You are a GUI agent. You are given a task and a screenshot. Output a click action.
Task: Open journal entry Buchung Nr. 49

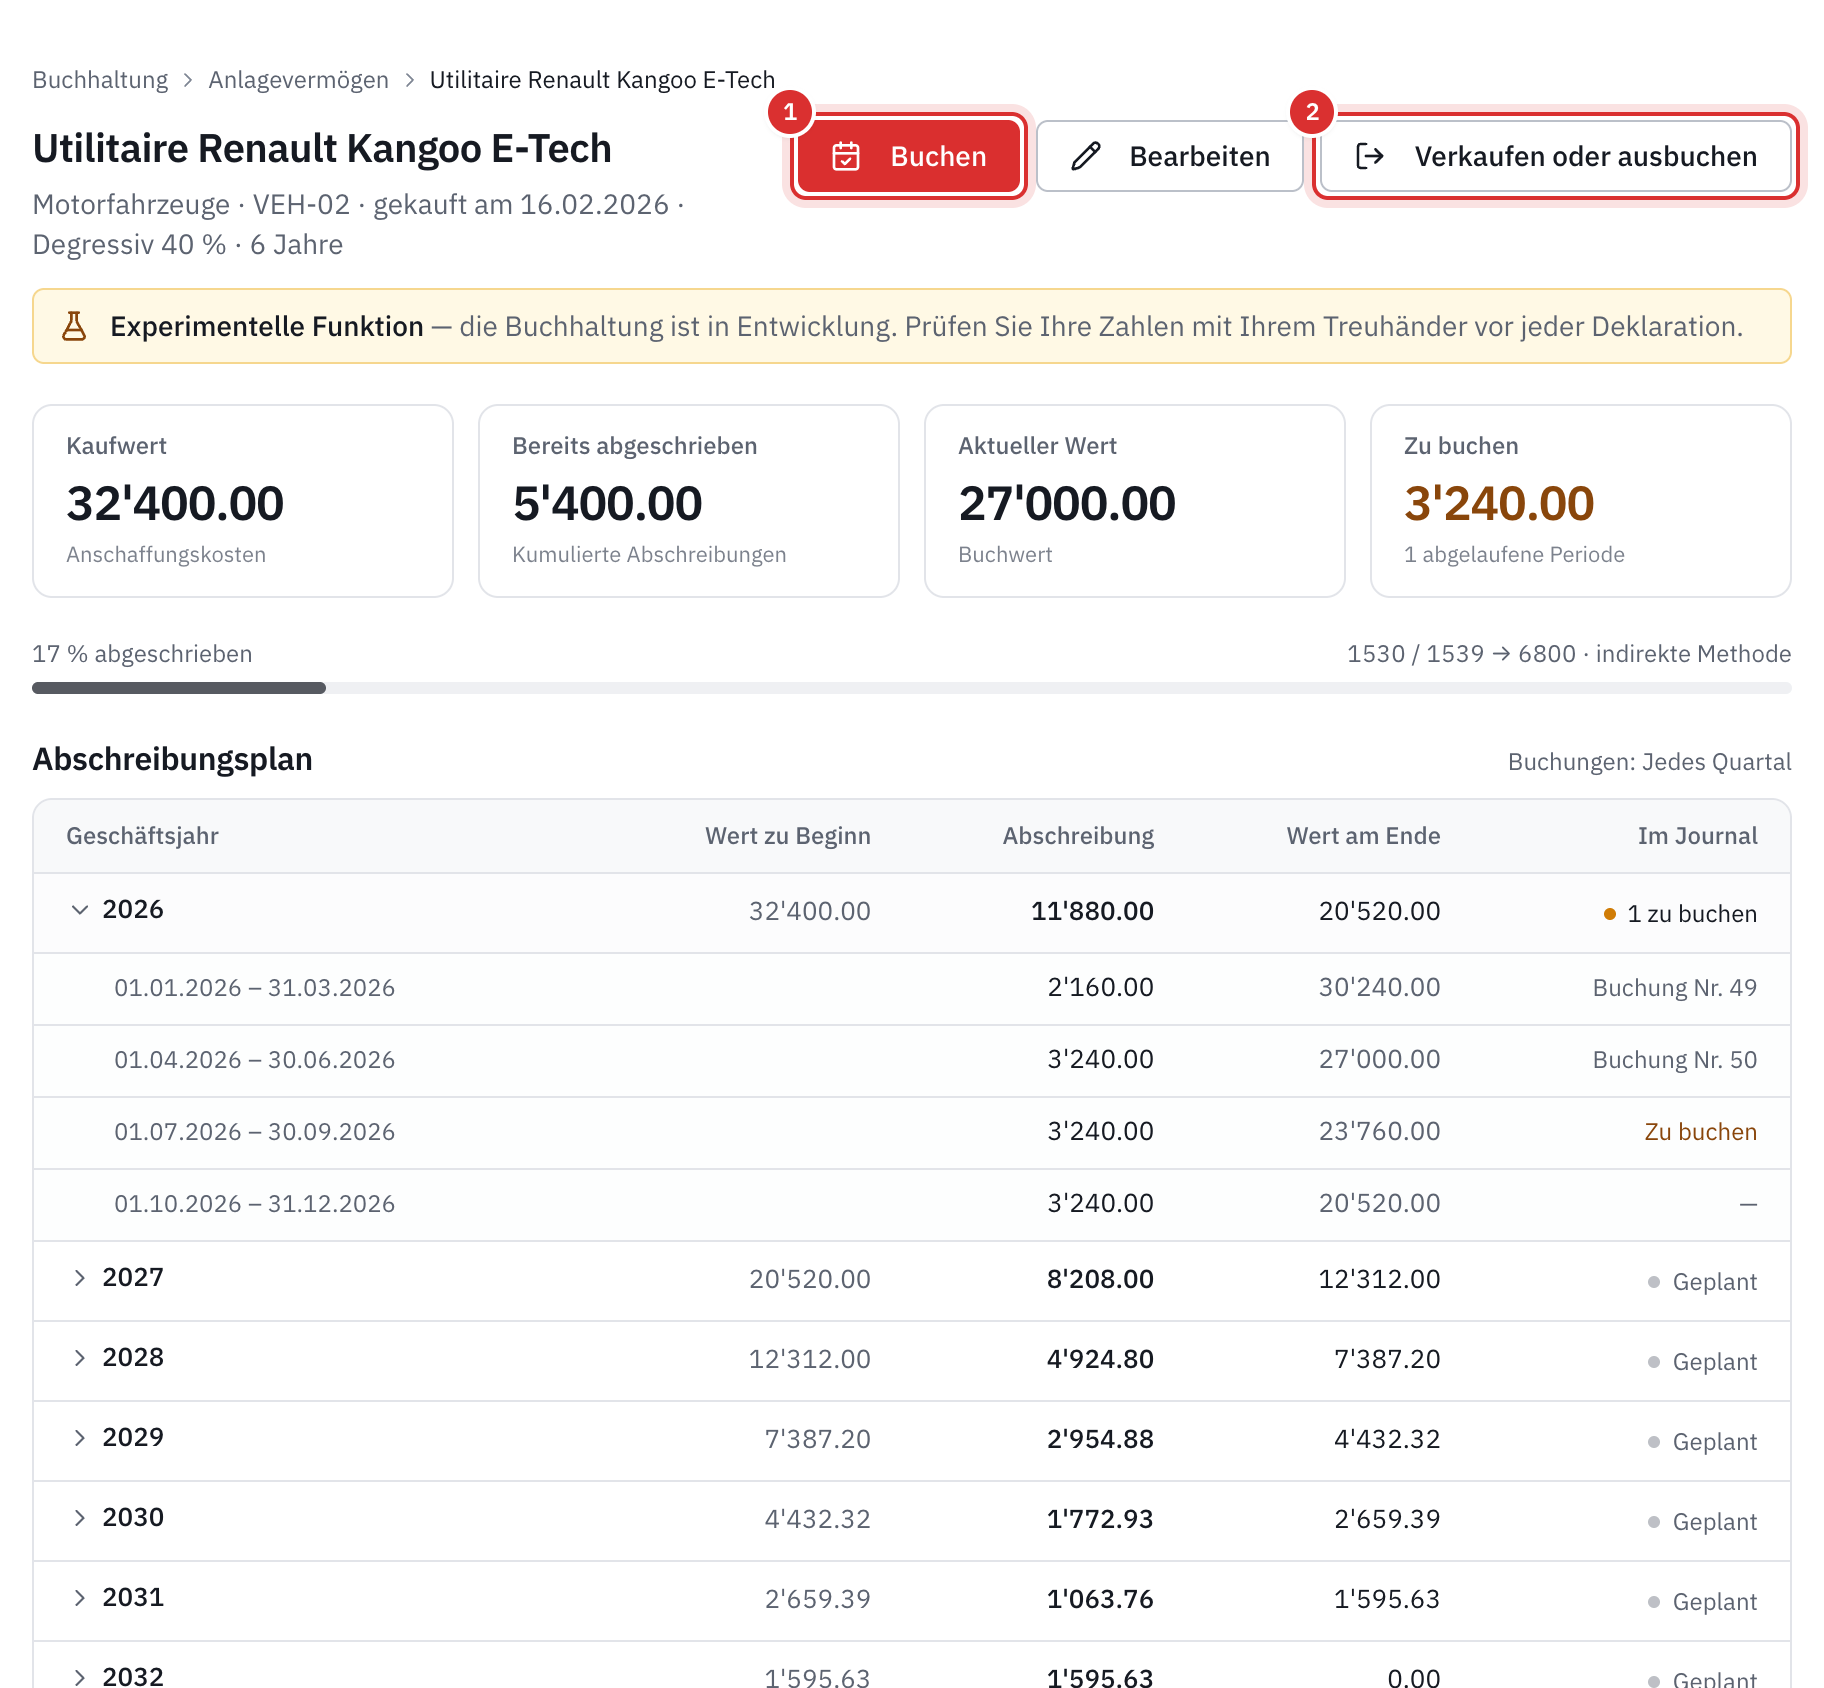point(1674,988)
